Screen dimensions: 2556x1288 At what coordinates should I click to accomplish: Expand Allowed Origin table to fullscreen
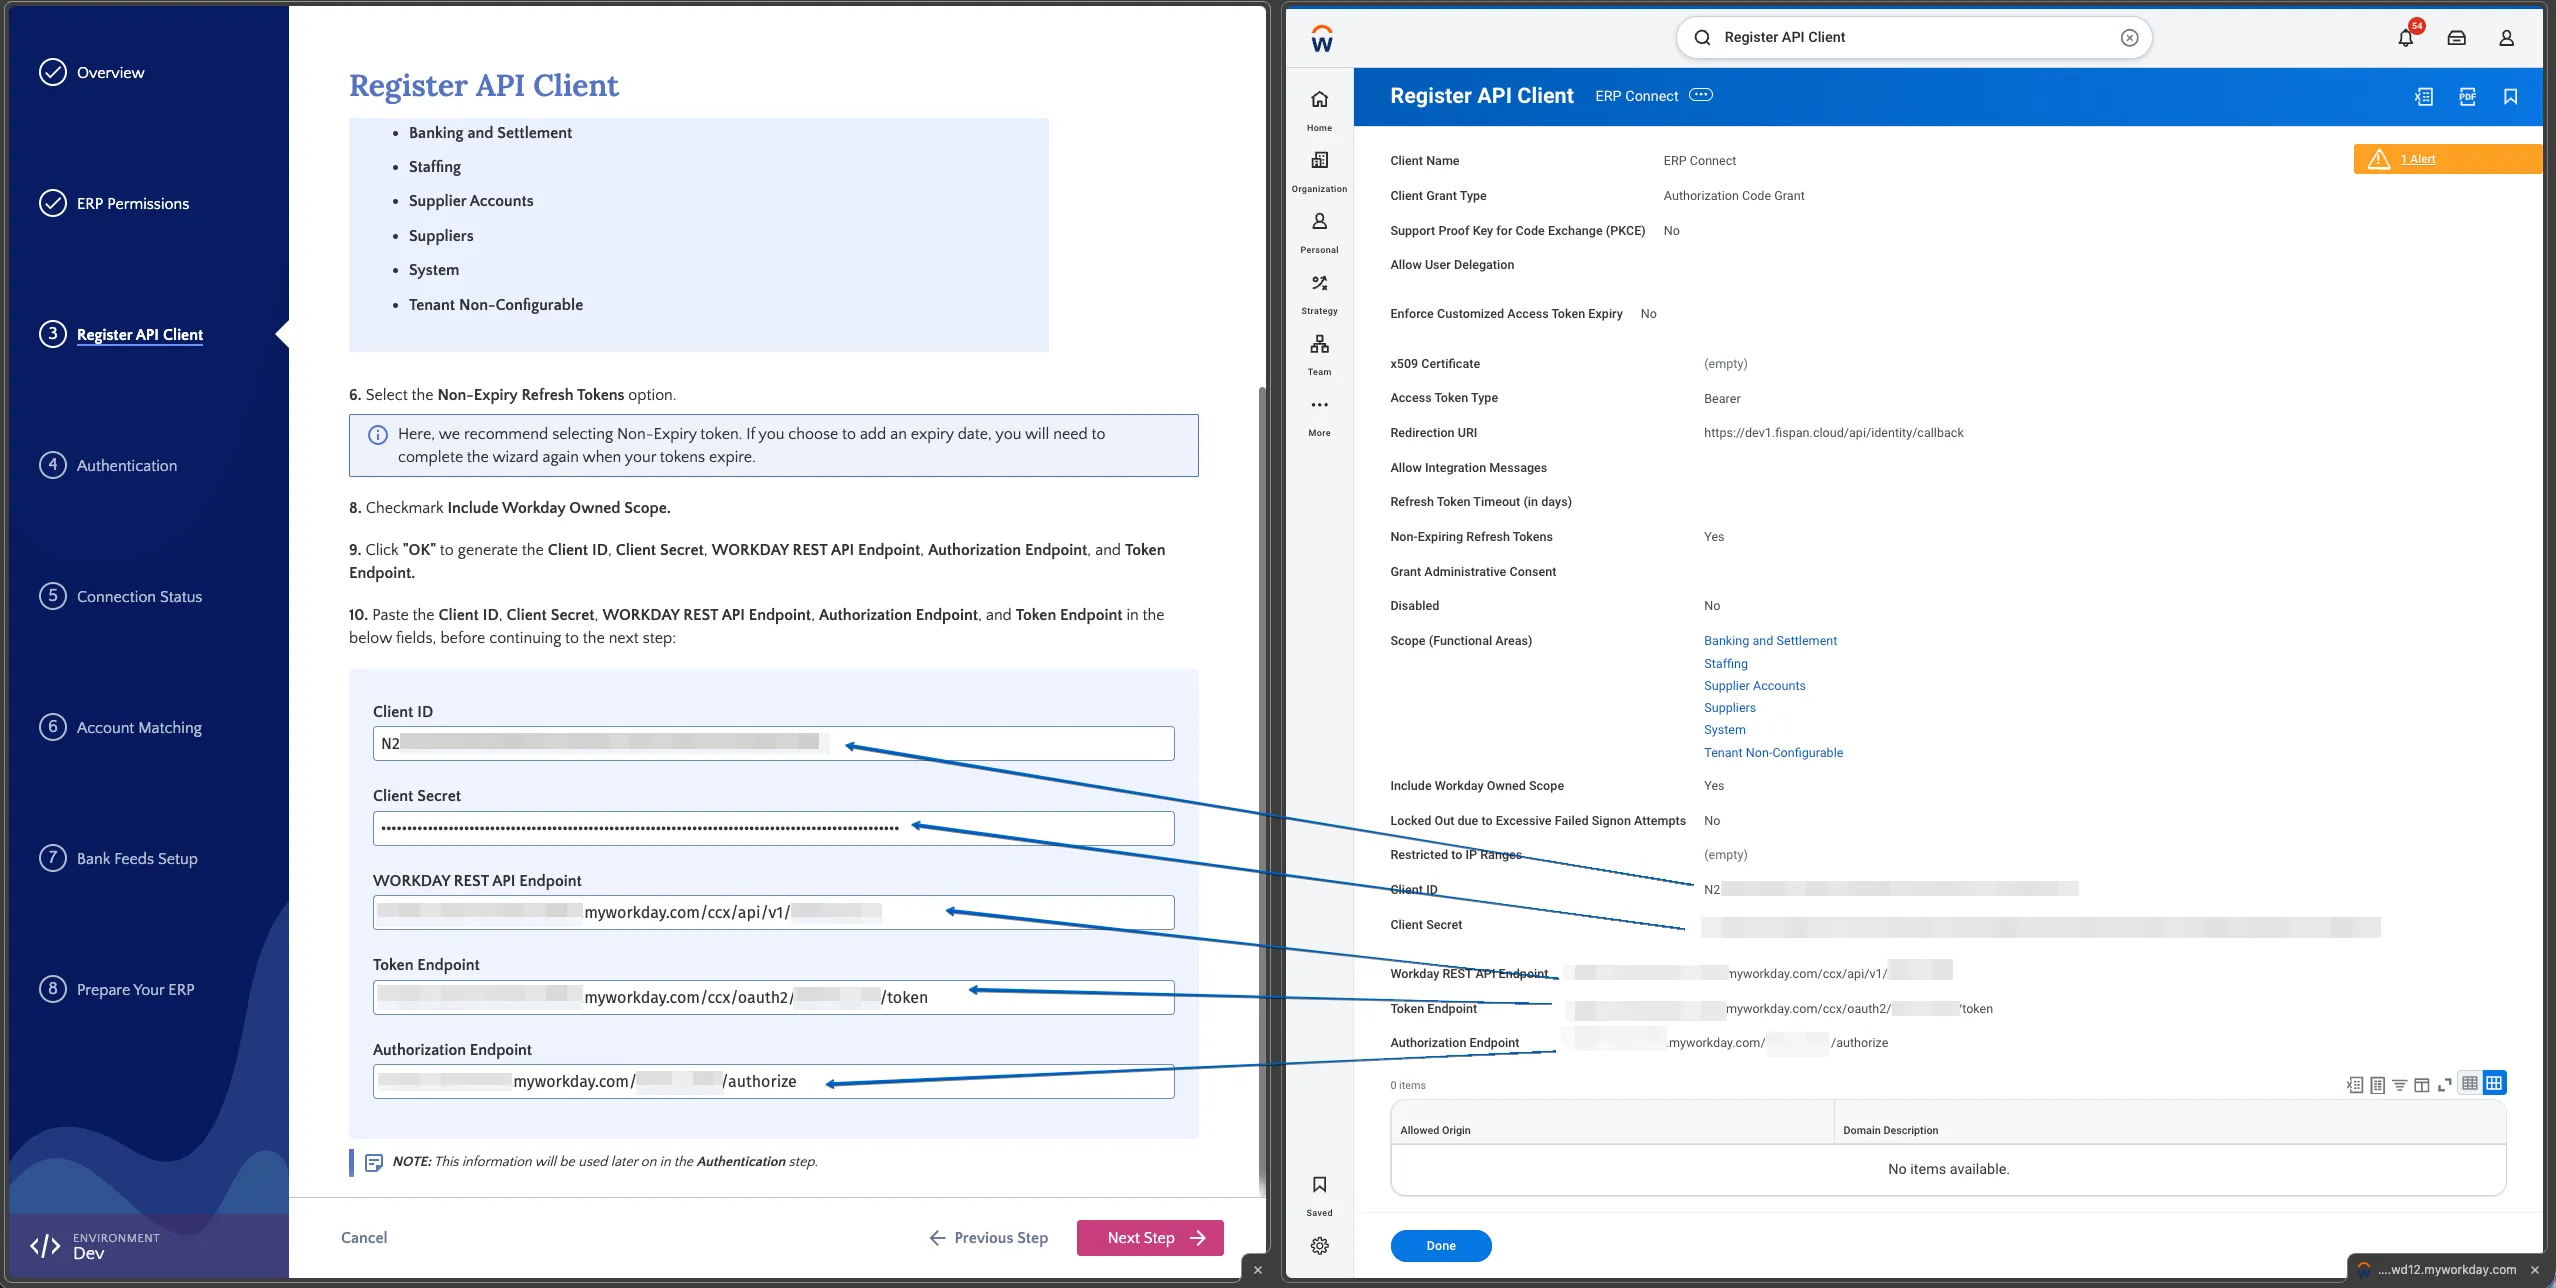pyautogui.click(x=2444, y=1085)
